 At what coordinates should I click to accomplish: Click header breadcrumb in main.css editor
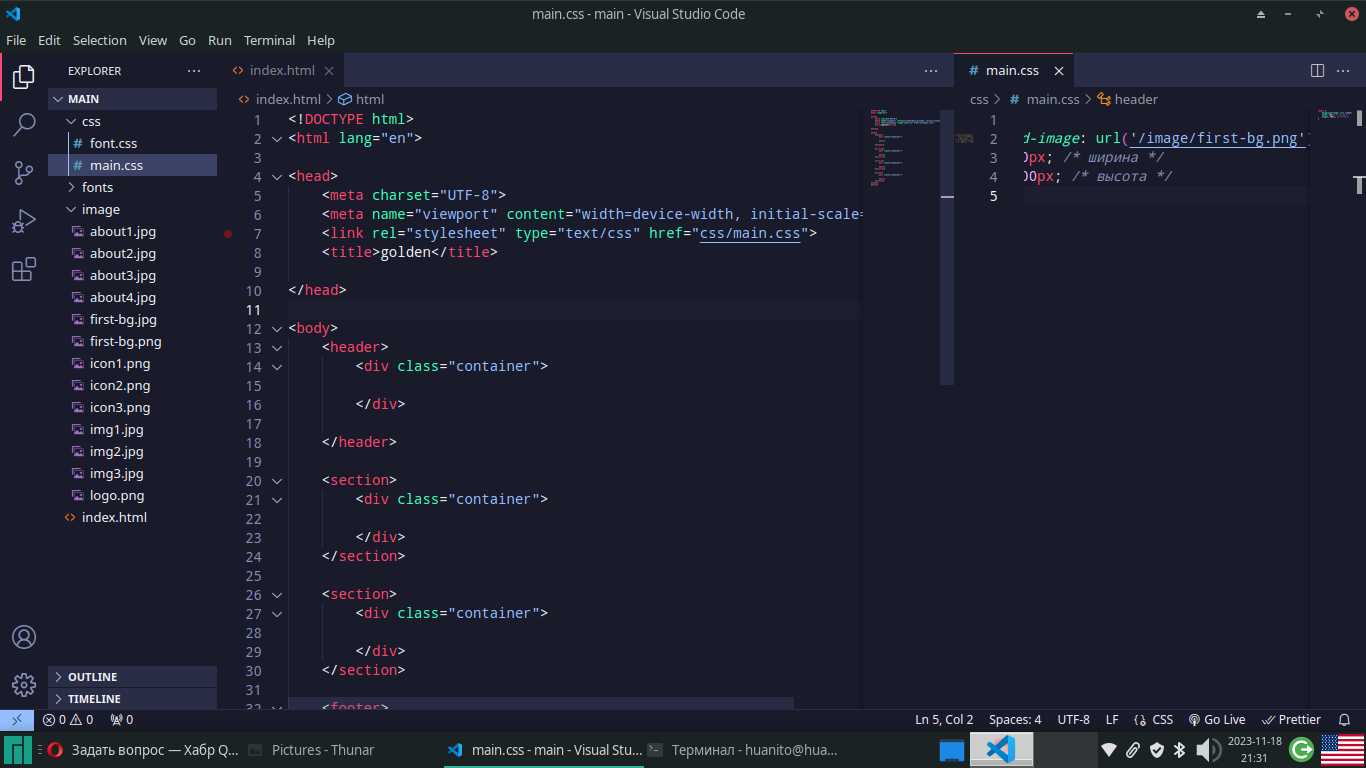click(x=1127, y=99)
